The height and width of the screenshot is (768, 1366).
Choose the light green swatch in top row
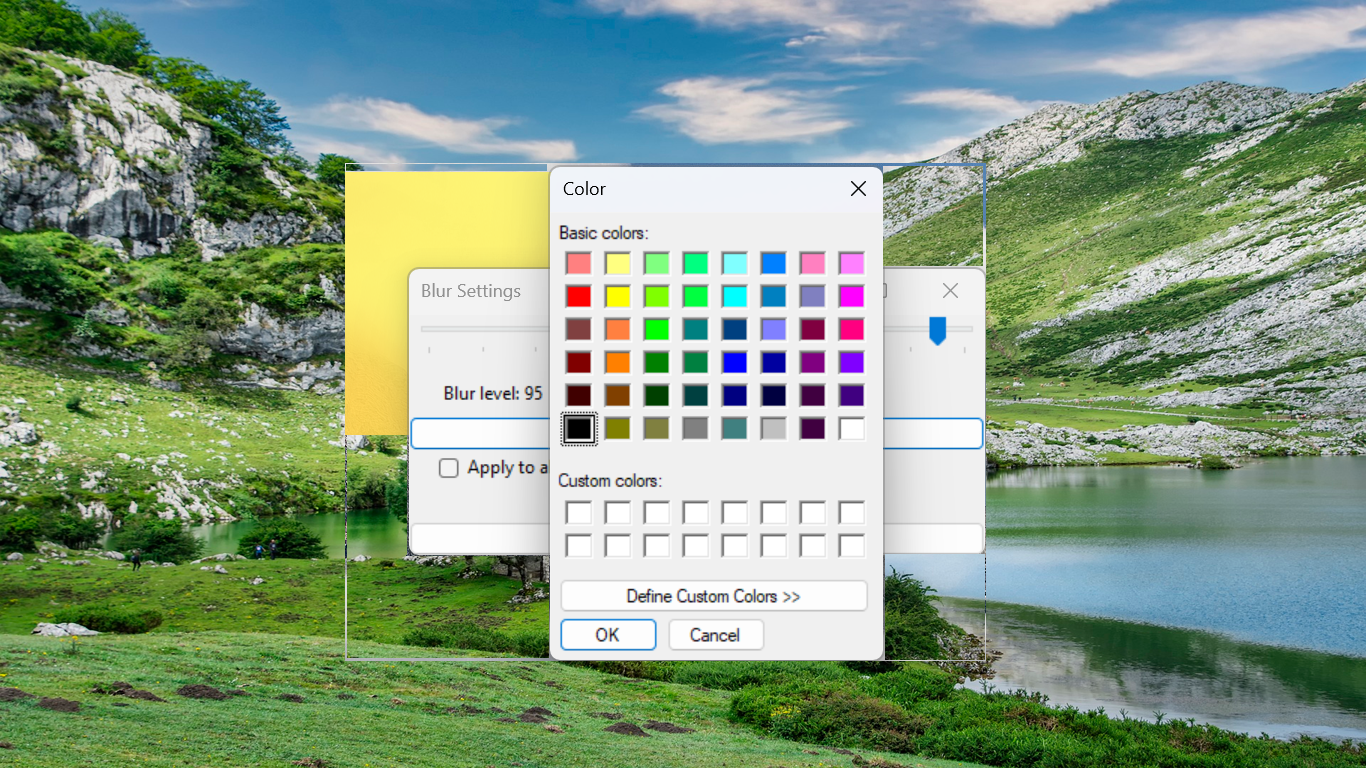(656, 263)
